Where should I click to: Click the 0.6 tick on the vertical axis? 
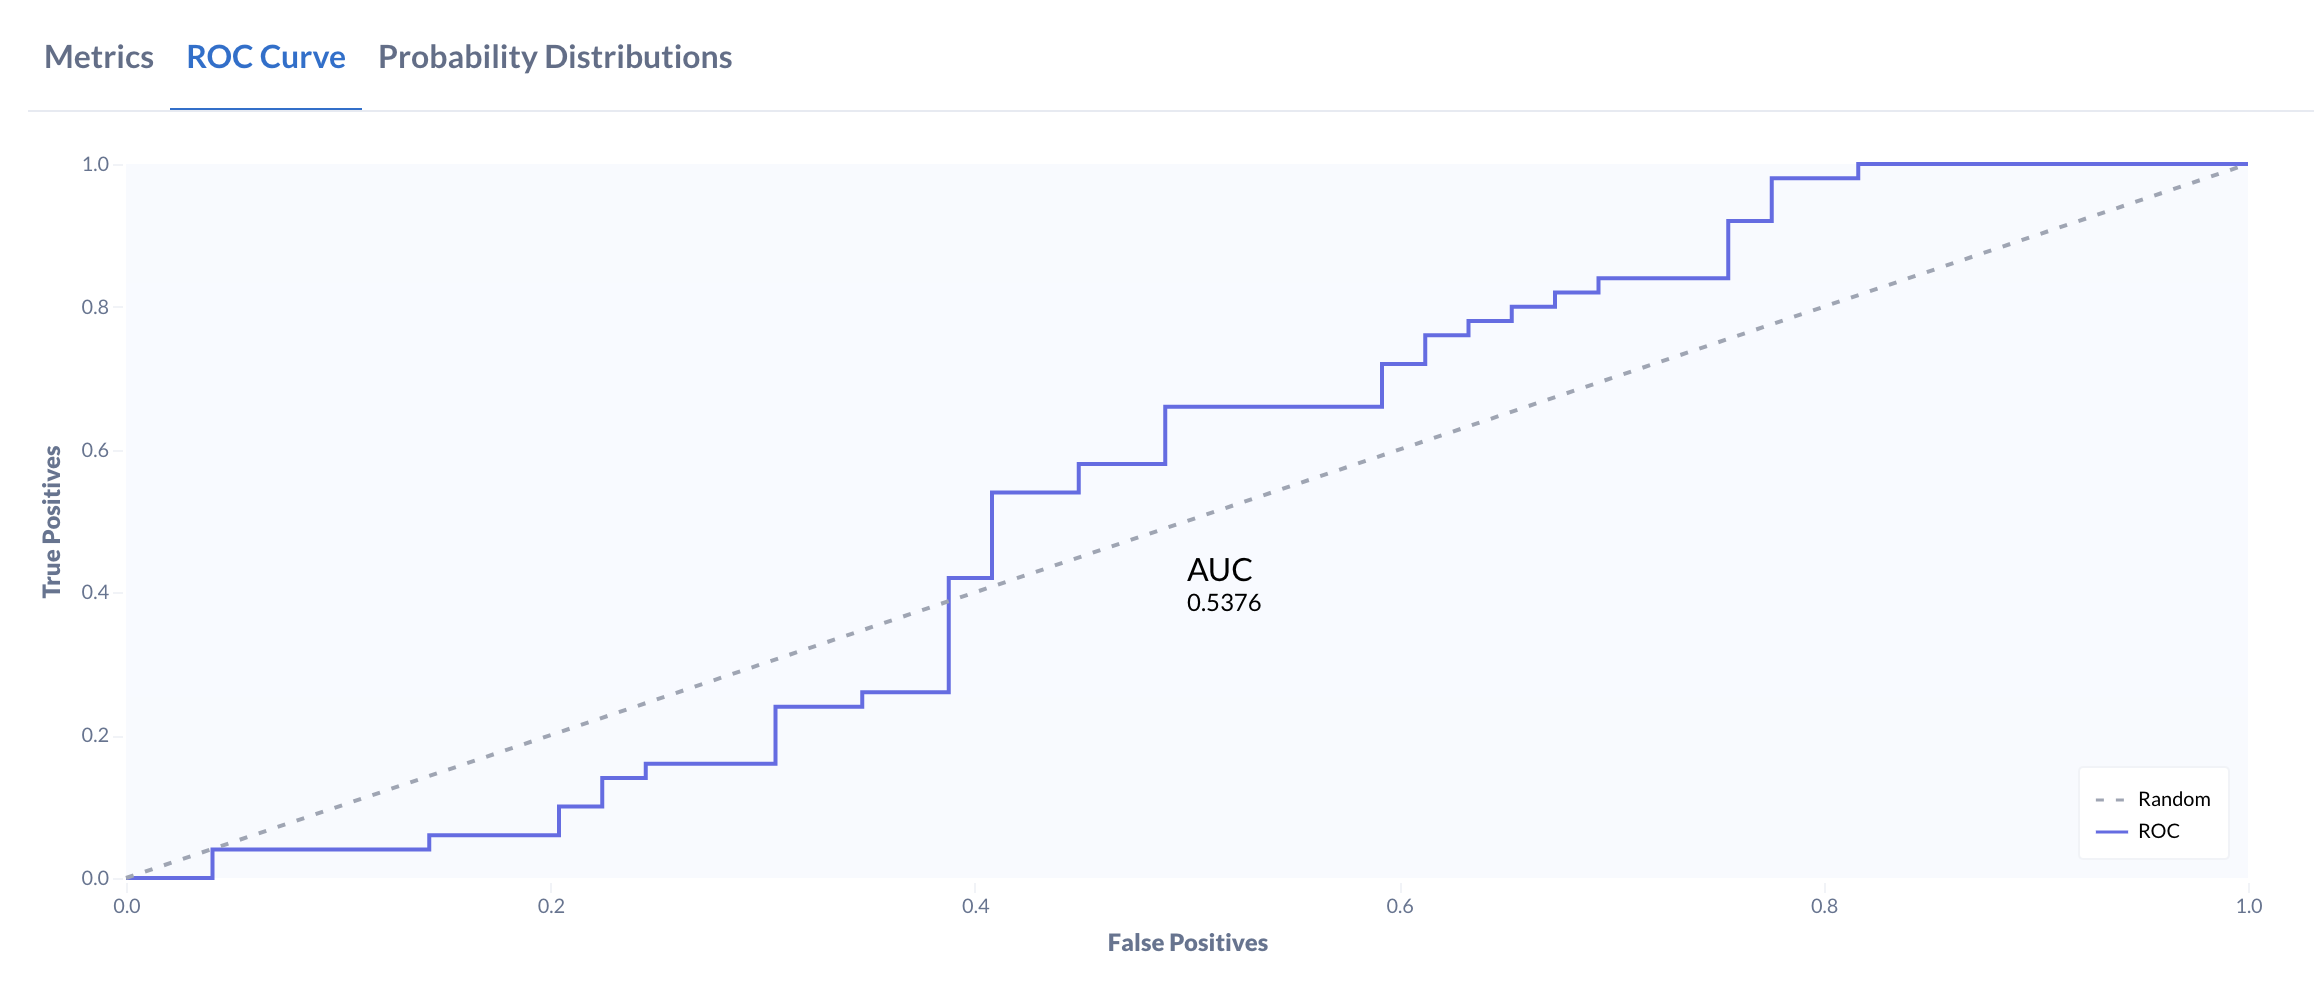coord(95,450)
